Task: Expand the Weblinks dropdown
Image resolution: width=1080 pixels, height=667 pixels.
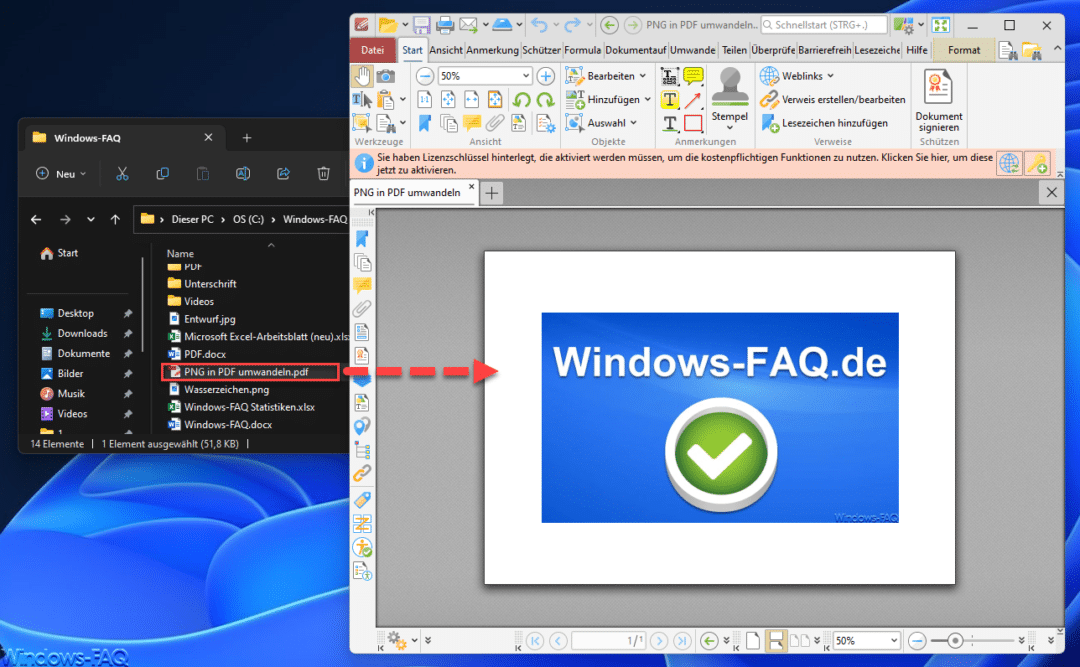Action: tap(831, 76)
